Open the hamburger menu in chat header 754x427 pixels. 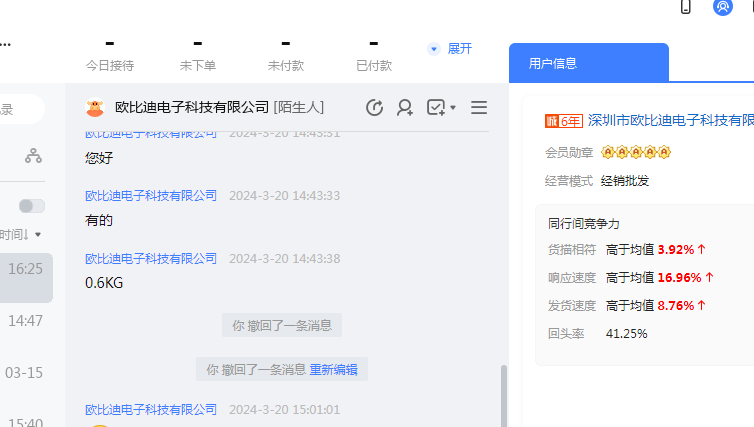click(x=479, y=108)
